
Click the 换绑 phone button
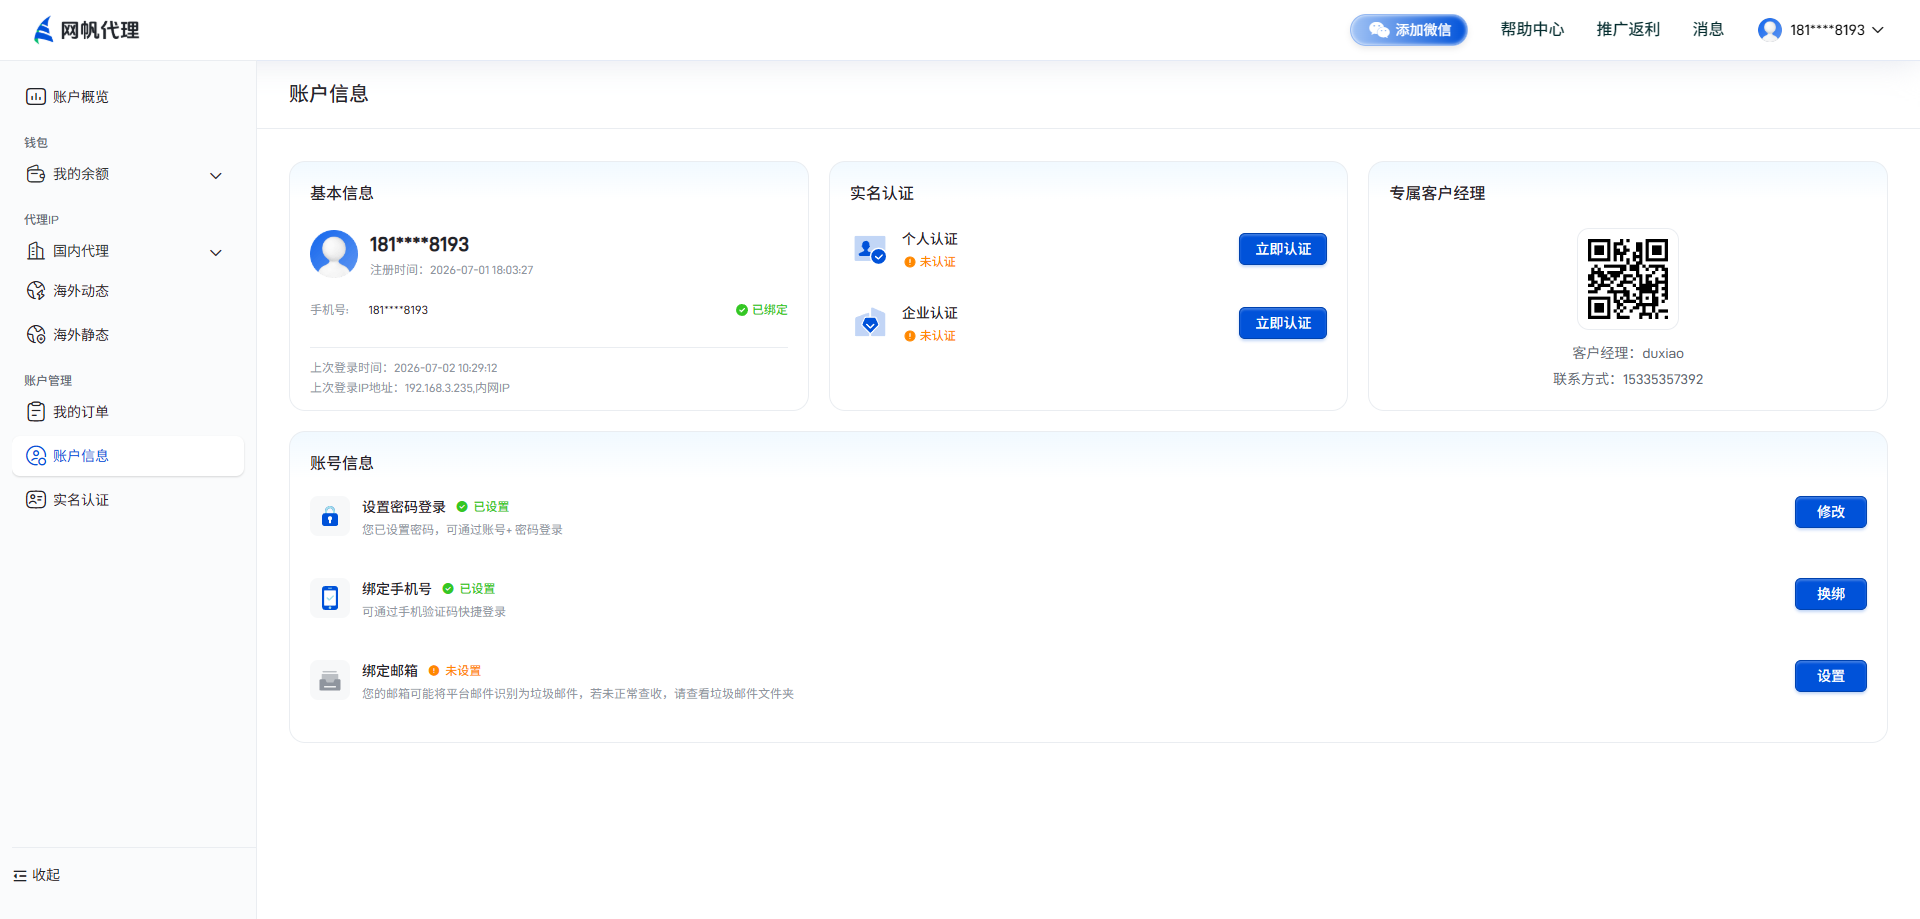tap(1831, 594)
